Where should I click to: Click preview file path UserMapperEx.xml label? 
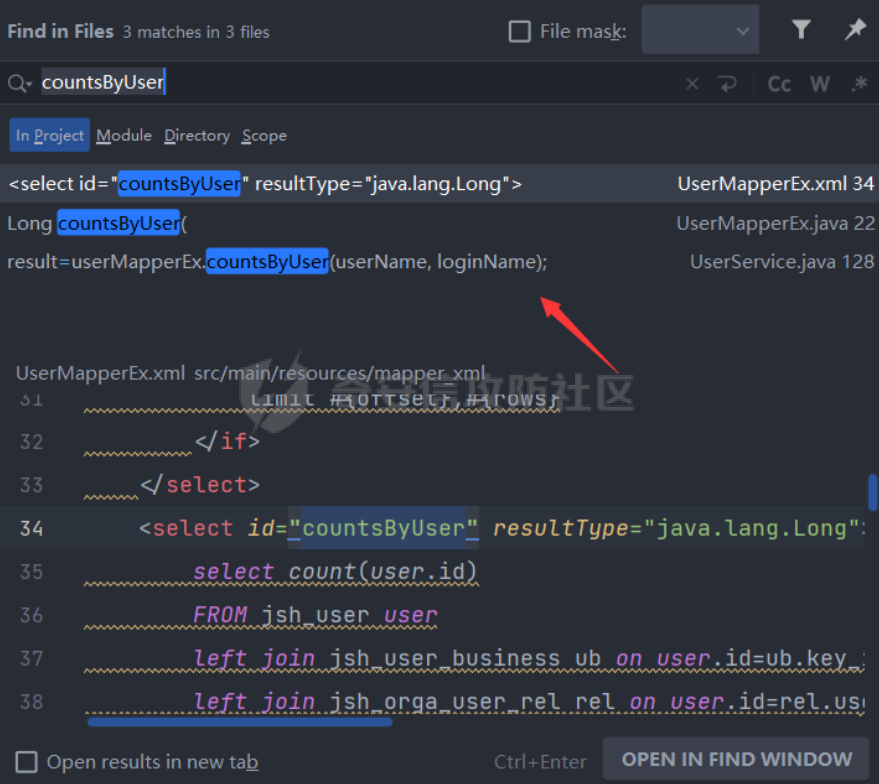pyautogui.click(x=100, y=373)
